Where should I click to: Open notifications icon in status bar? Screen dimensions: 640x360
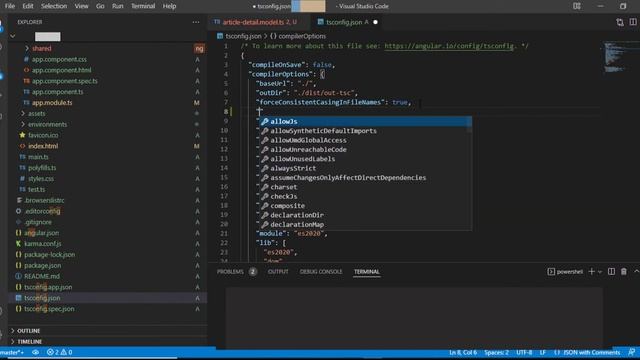pos(631,352)
